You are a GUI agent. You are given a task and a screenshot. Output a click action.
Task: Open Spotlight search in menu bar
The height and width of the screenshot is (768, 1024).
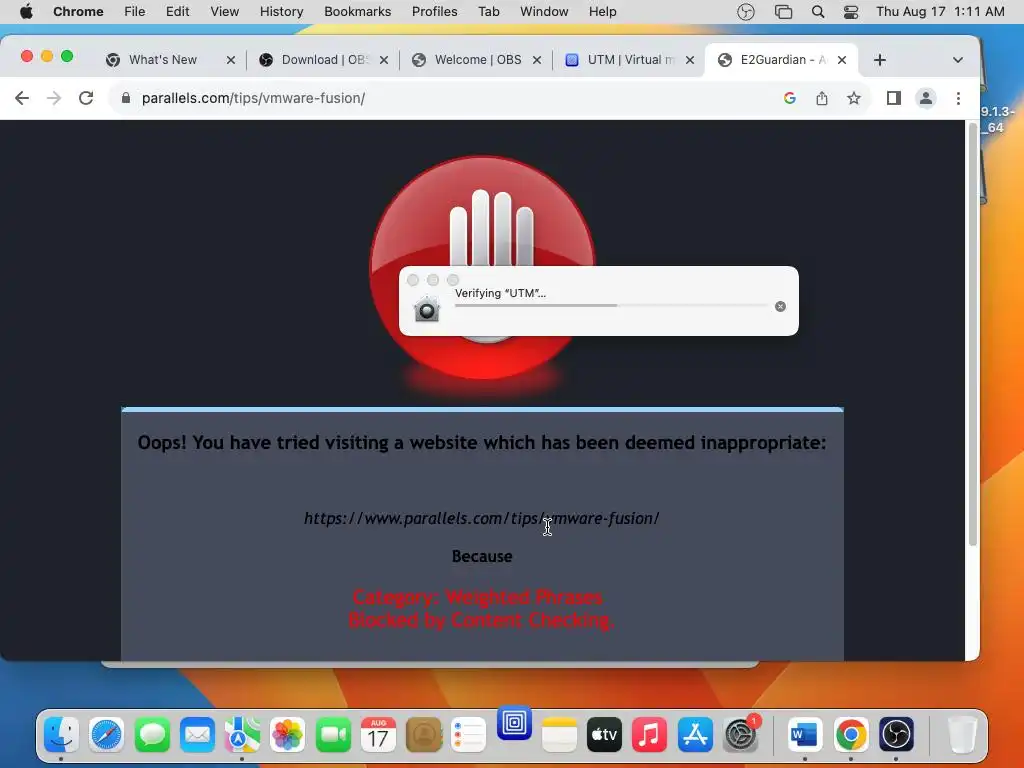817,12
